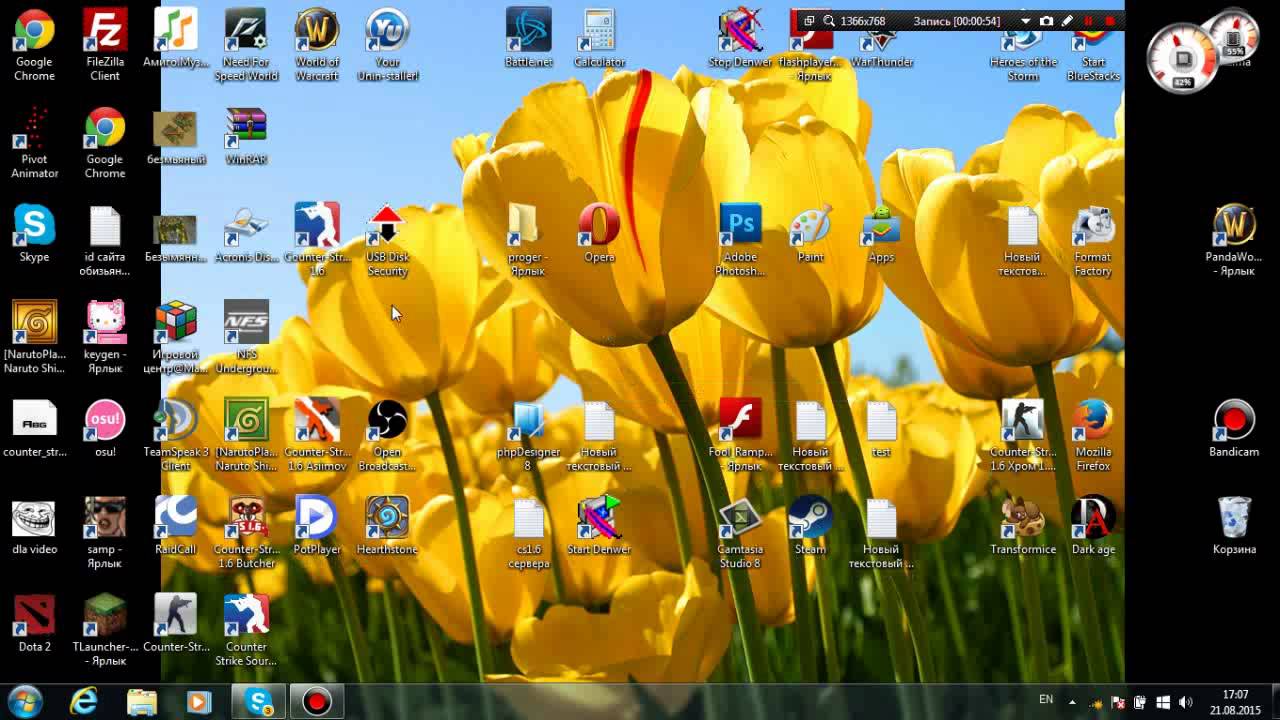Select the Your Uninstaller shortcut
This screenshot has width=1280, height=720.
pyautogui.click(x=387, y=45)
